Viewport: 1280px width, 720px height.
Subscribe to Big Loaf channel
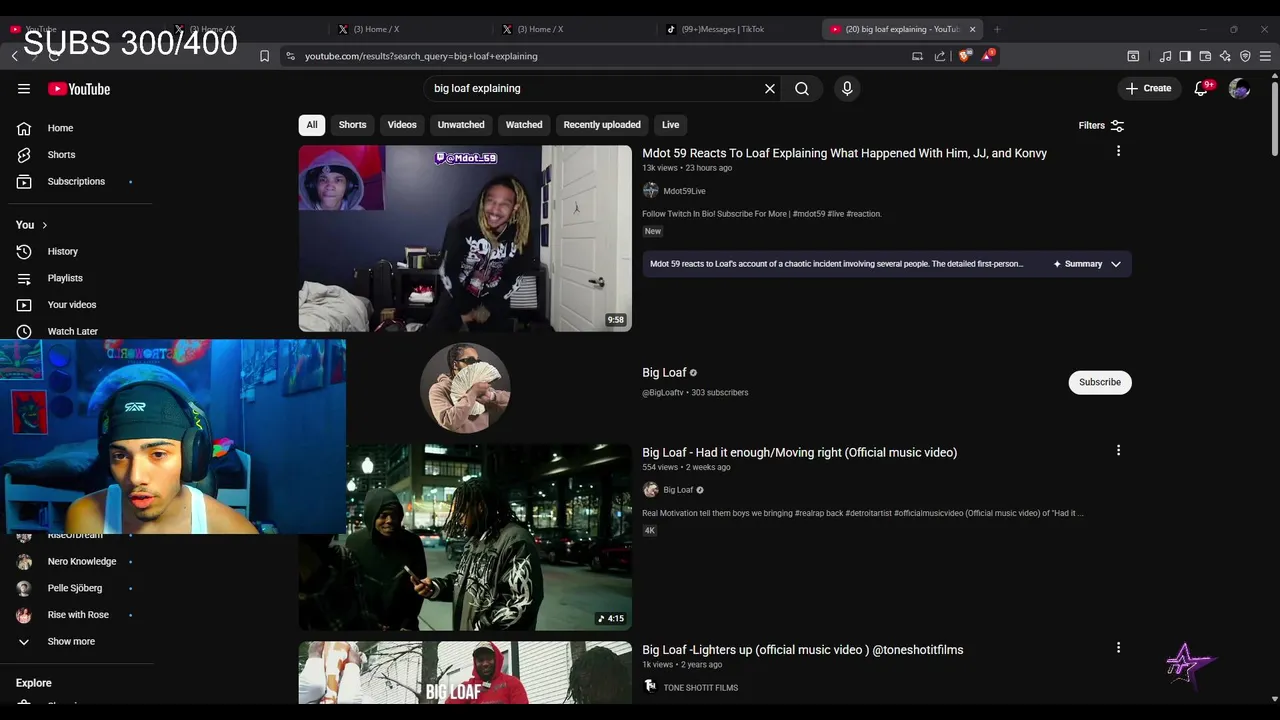click(1100, 382)
